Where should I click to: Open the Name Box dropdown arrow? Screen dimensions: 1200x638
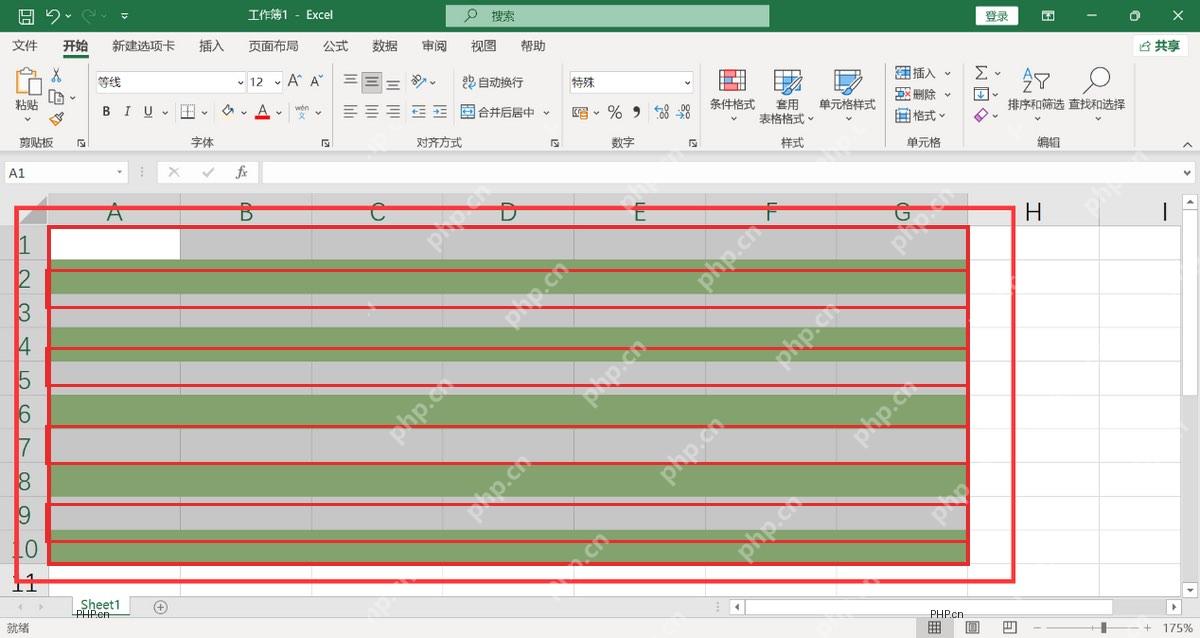pyautogui.click(x=120, y=173)
